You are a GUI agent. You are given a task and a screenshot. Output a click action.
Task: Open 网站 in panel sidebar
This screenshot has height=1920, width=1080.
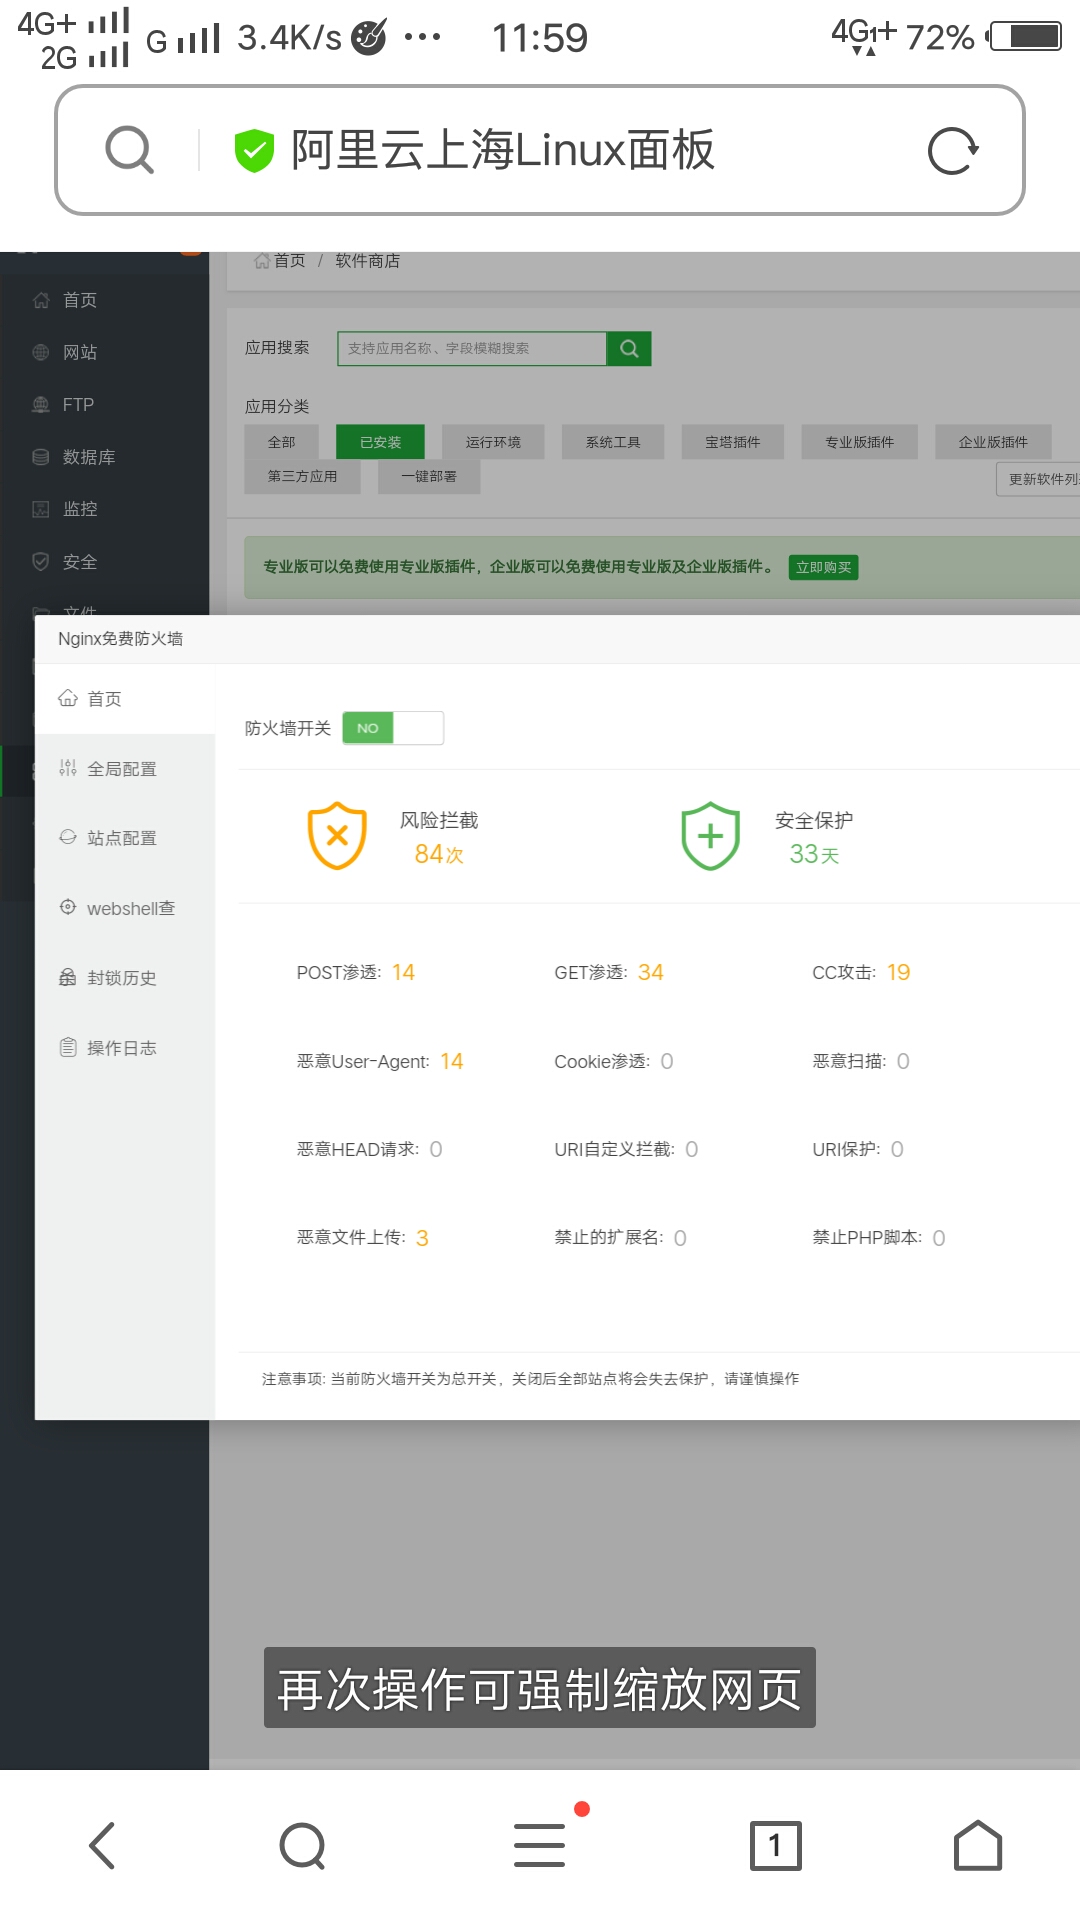coord(80,352)
